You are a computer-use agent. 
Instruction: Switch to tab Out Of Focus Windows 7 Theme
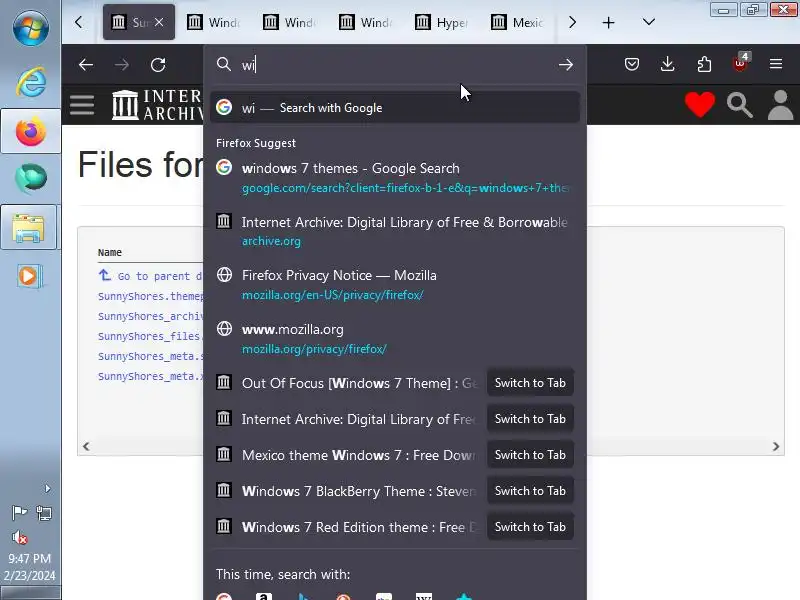pos(530,383)
